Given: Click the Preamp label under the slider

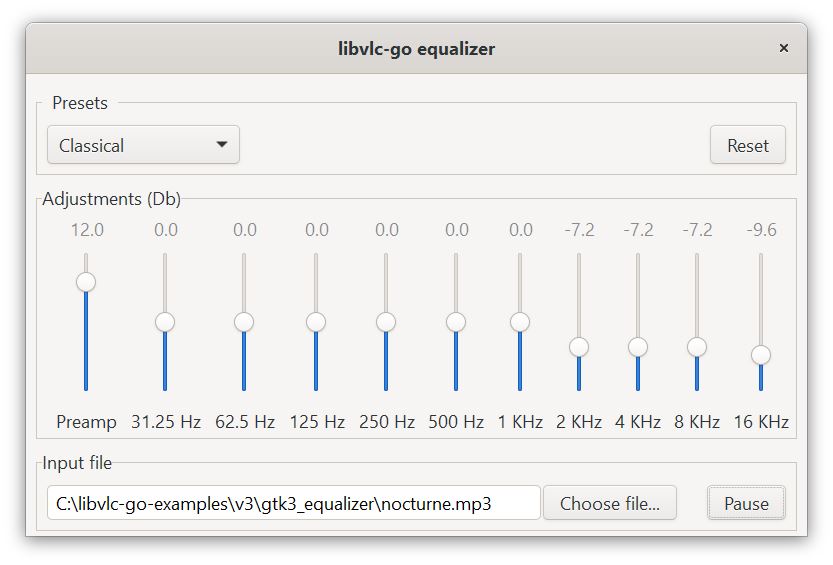Looking at the screenshot, I should [x=86, y=422].
